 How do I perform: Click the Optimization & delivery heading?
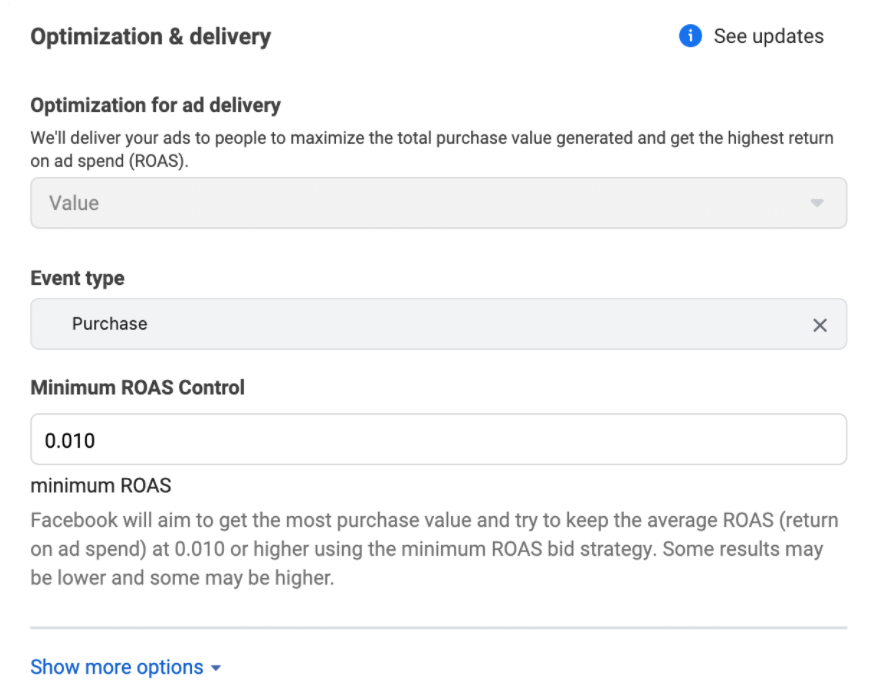pos(151,37)
